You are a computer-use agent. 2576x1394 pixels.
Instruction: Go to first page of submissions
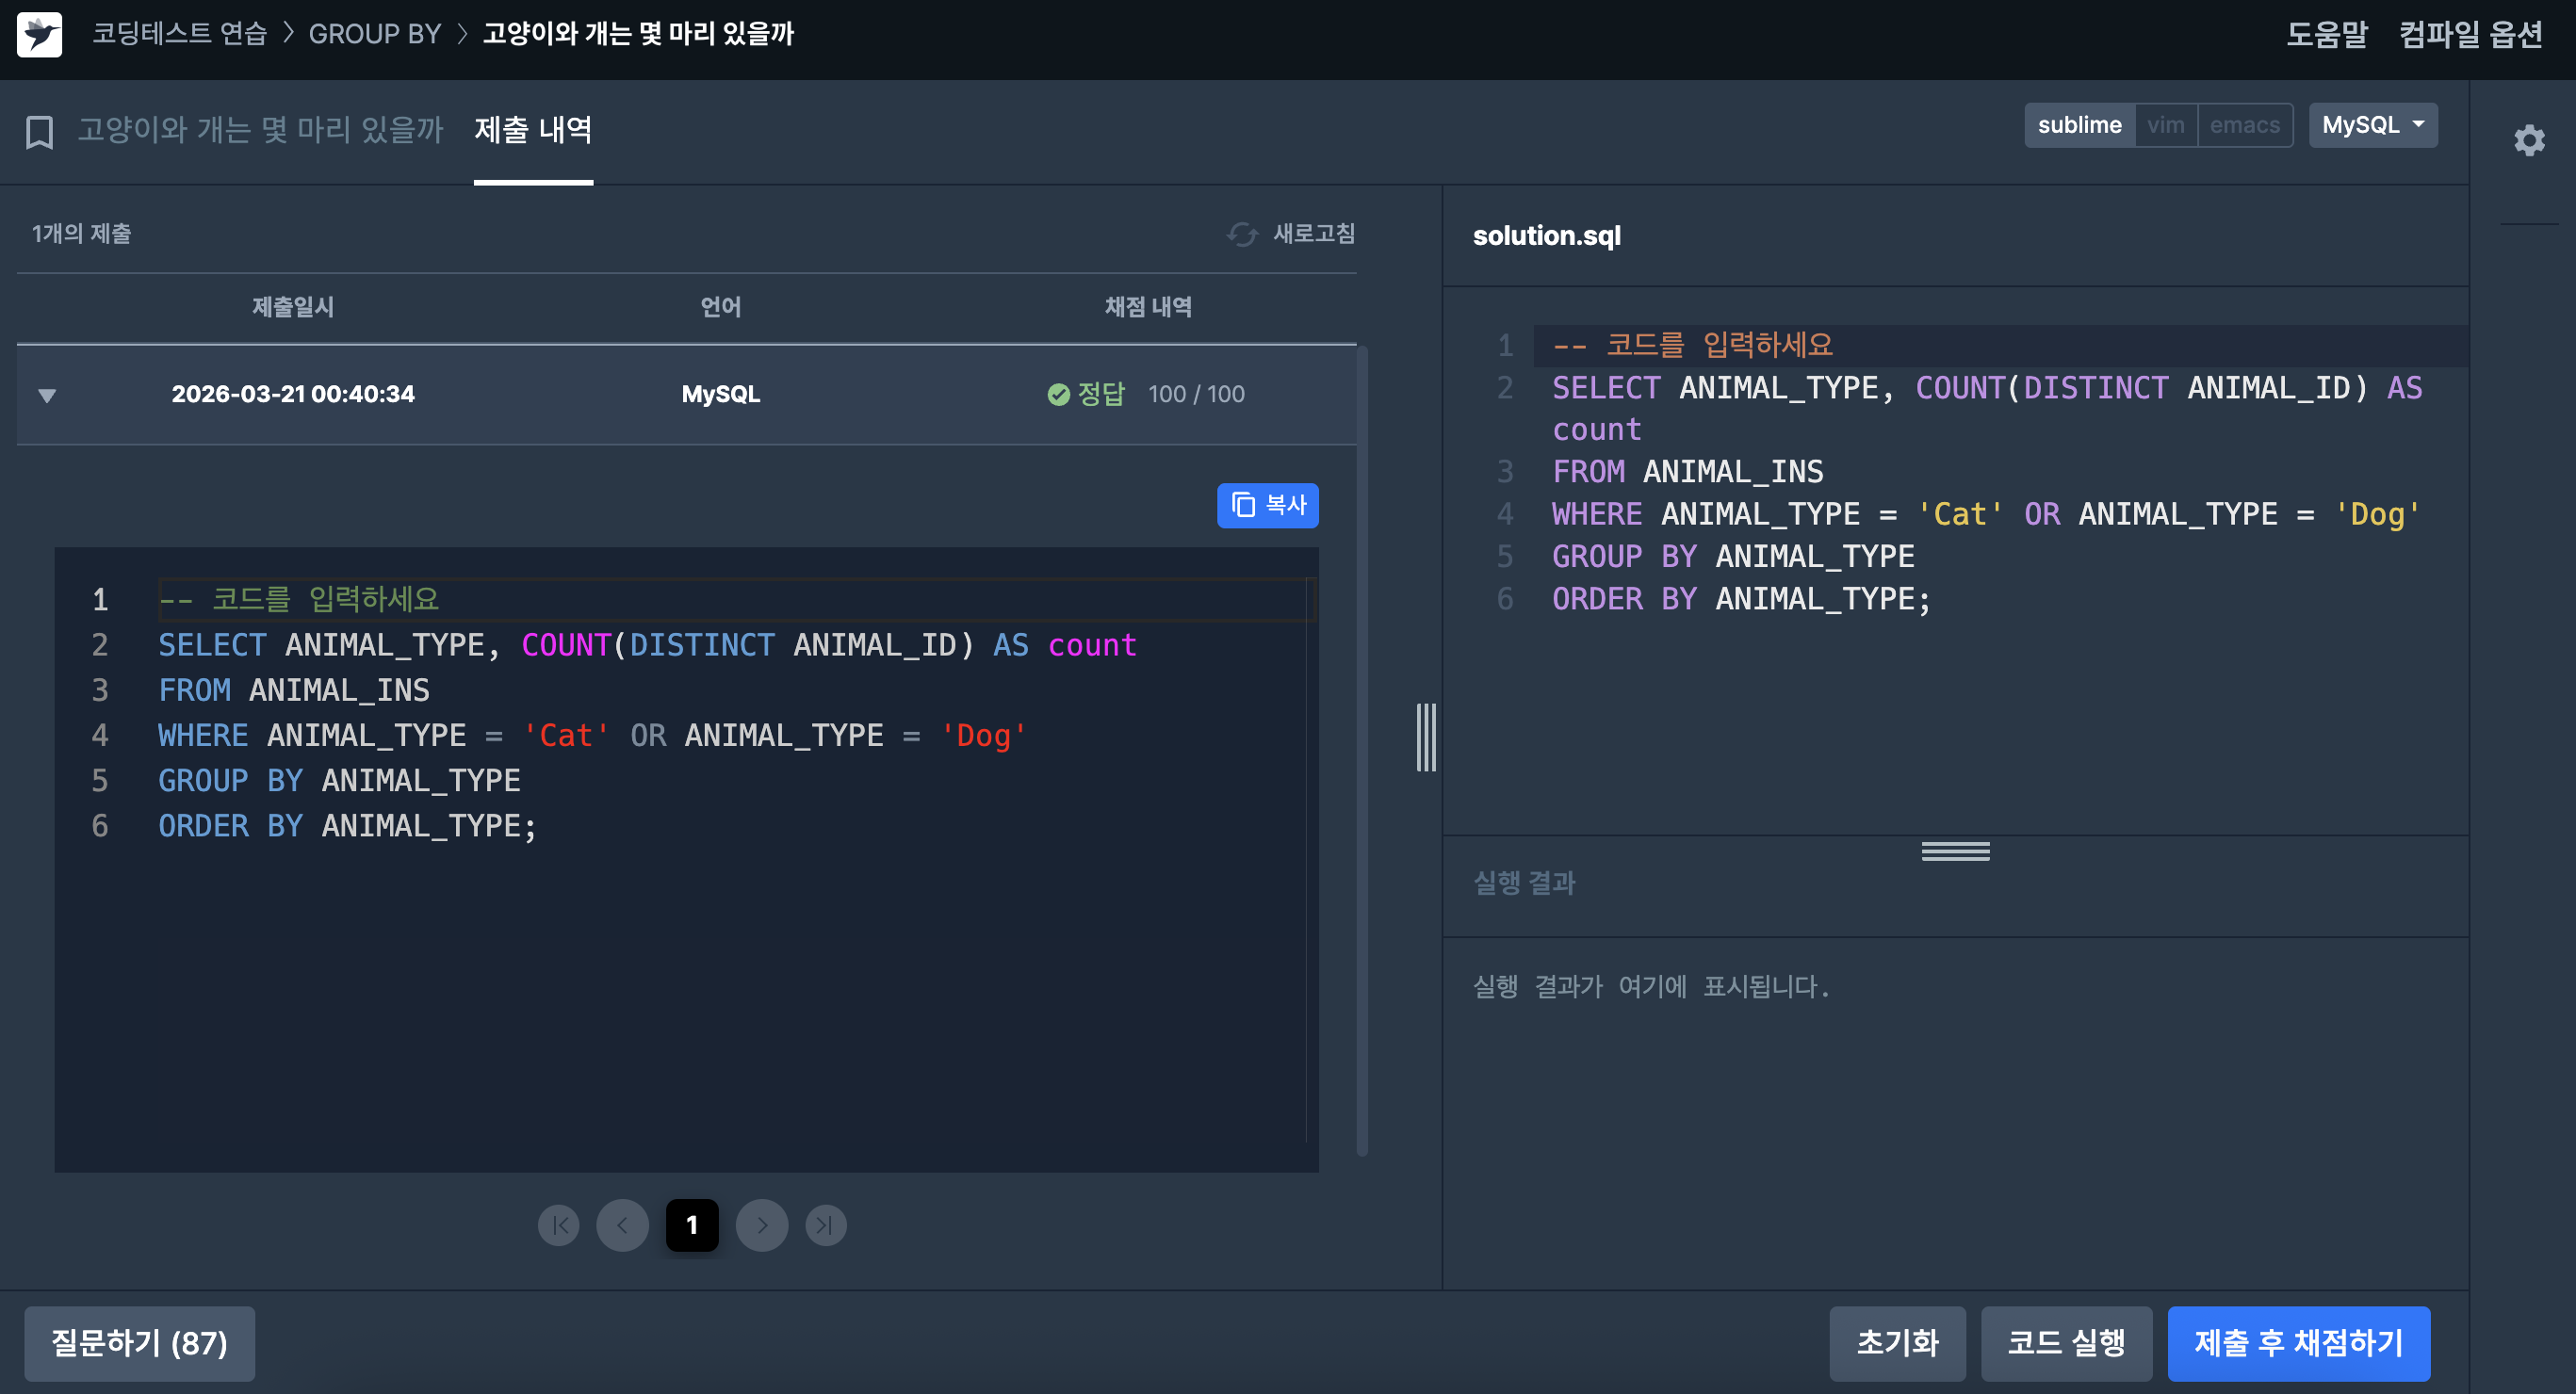point(558,1225)
